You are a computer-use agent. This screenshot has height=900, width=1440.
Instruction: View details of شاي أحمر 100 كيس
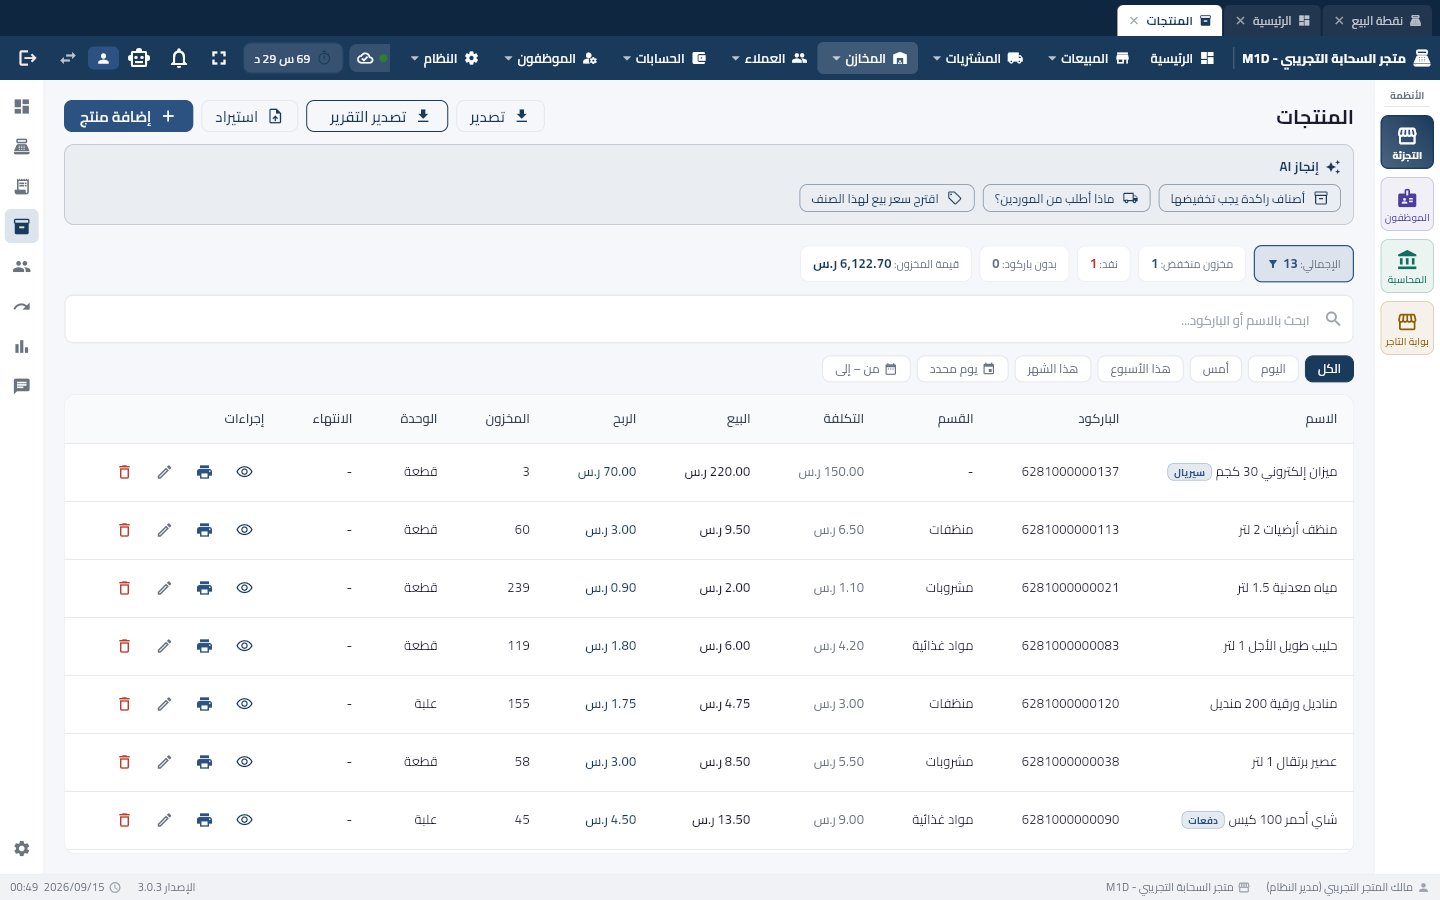tap(244, 820)
